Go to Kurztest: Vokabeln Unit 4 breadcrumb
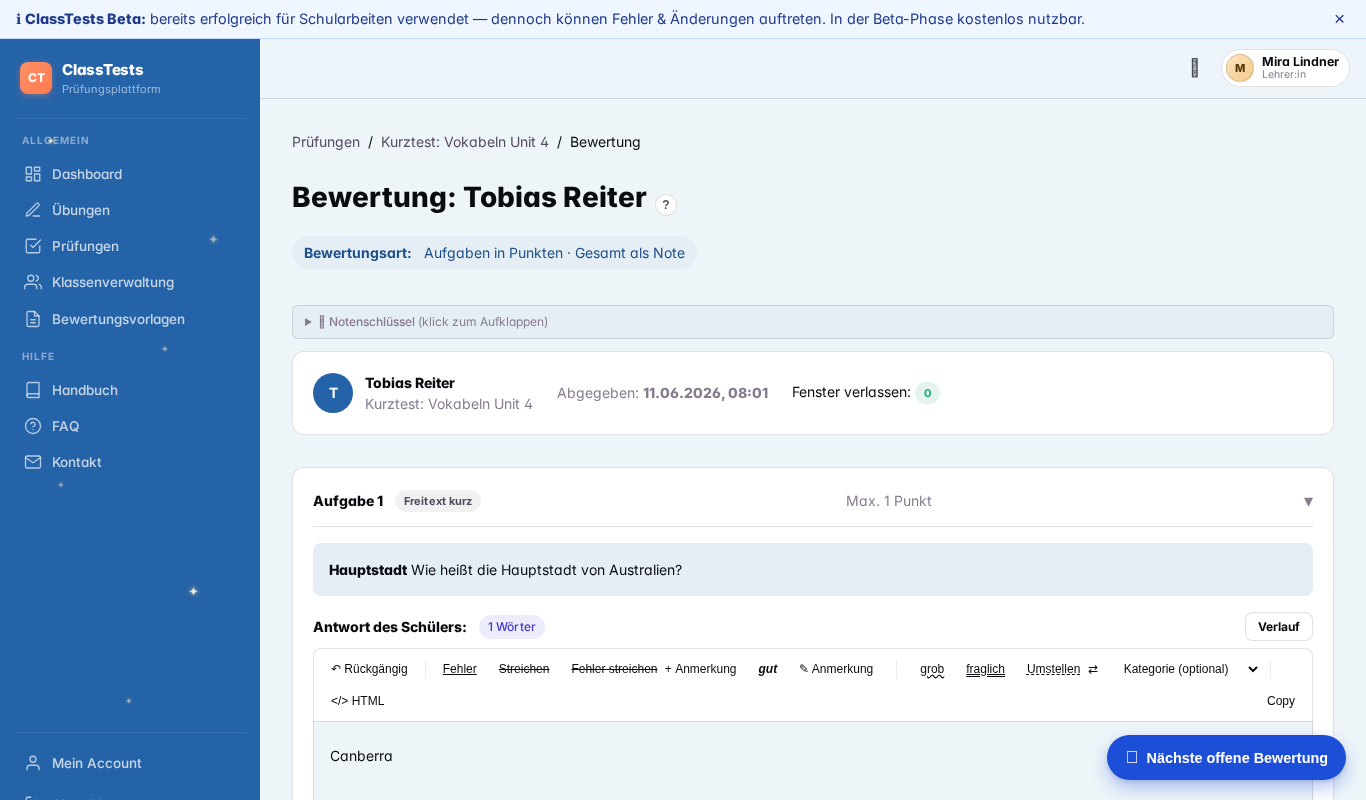 pos(465,142)
